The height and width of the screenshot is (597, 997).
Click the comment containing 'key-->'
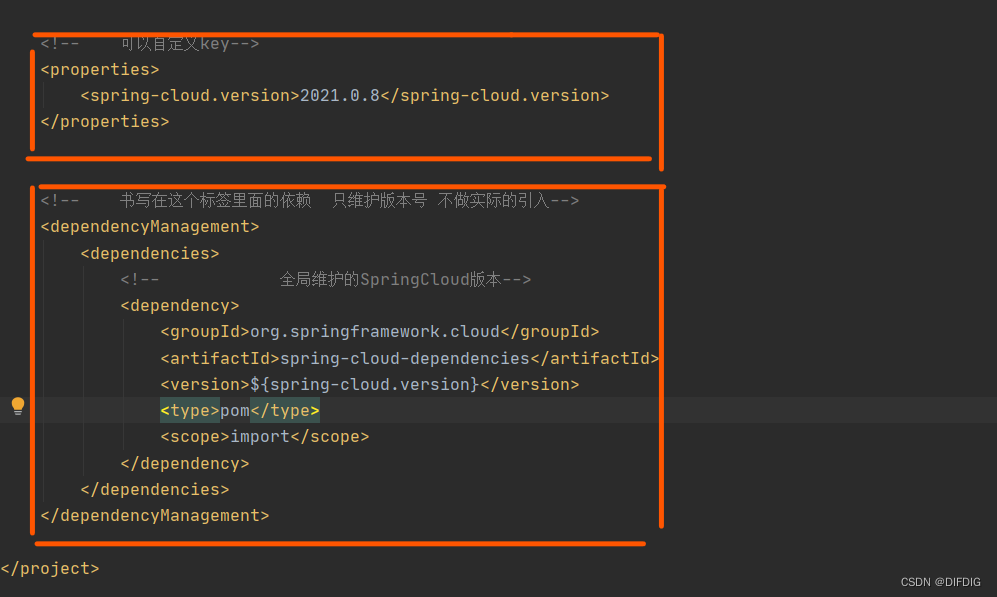pos(149,44)
